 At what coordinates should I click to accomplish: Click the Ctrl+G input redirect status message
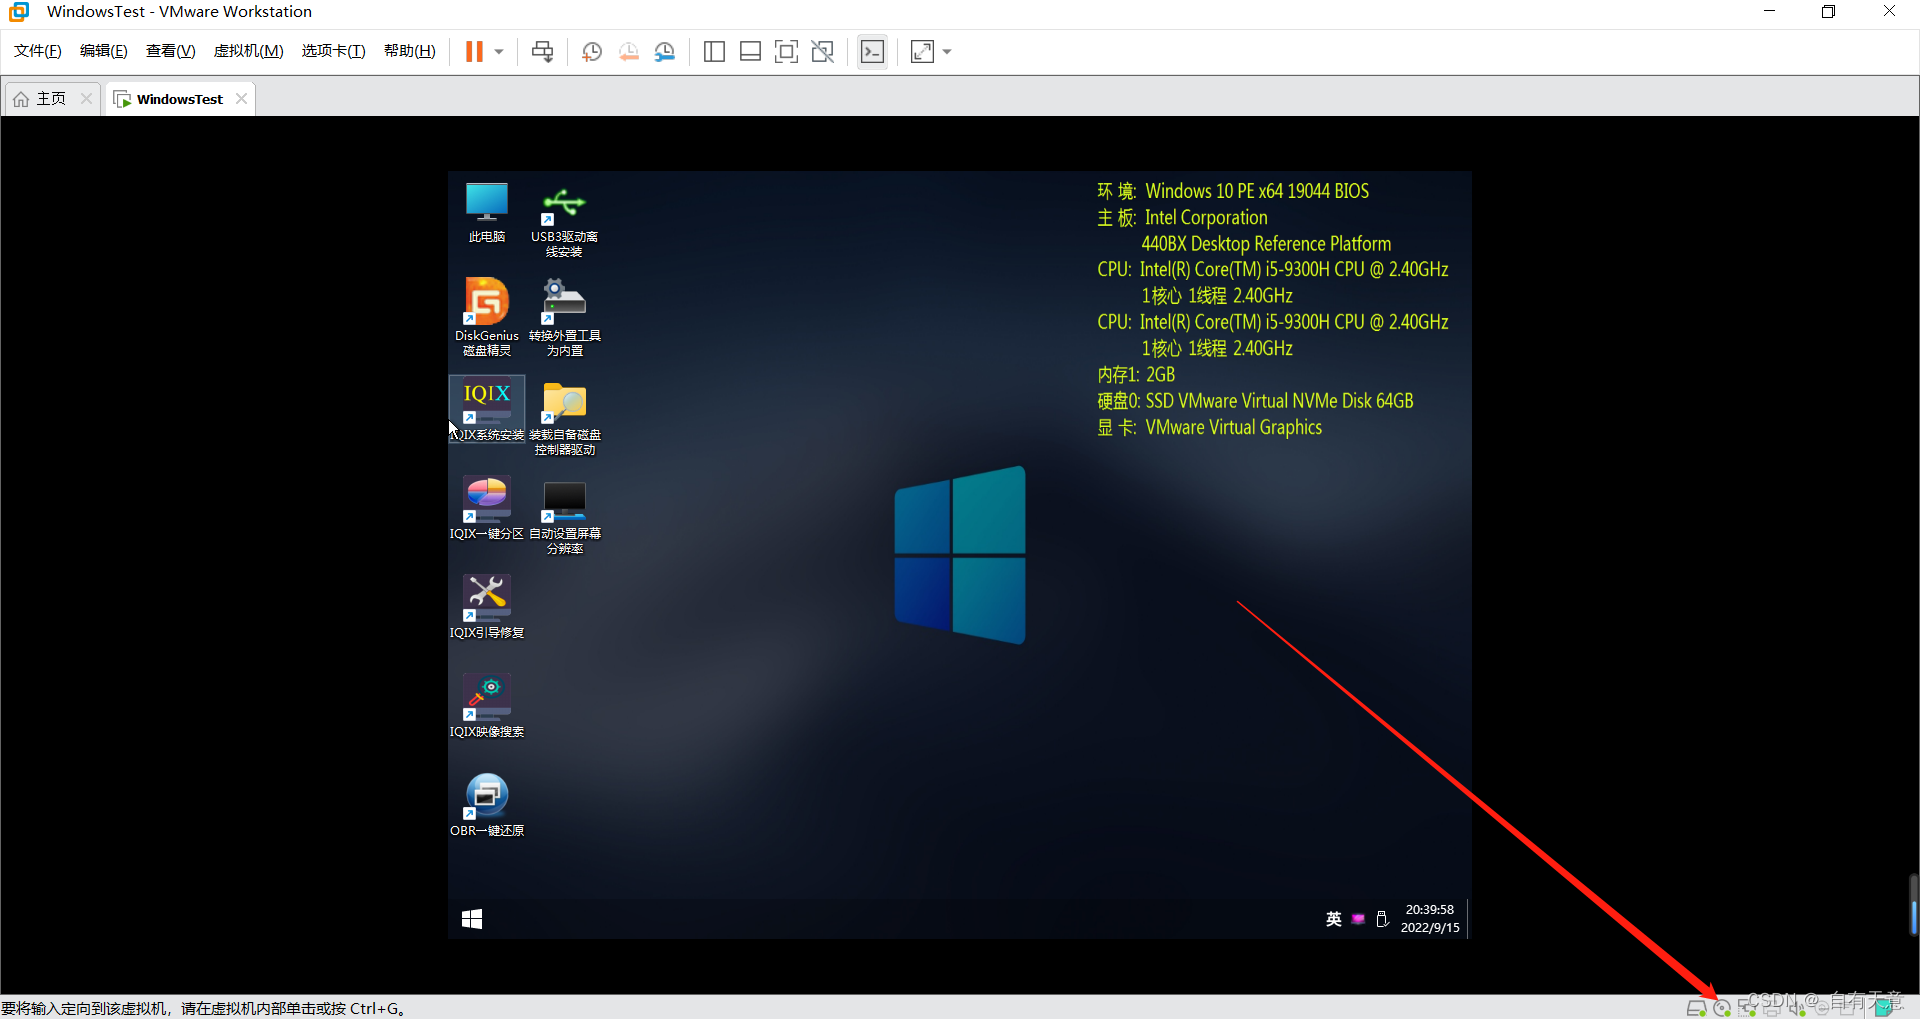point(204,1008)
